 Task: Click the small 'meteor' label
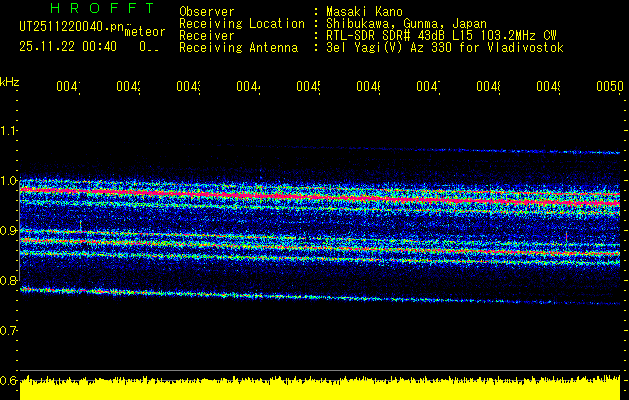click(x=145, y=31)
